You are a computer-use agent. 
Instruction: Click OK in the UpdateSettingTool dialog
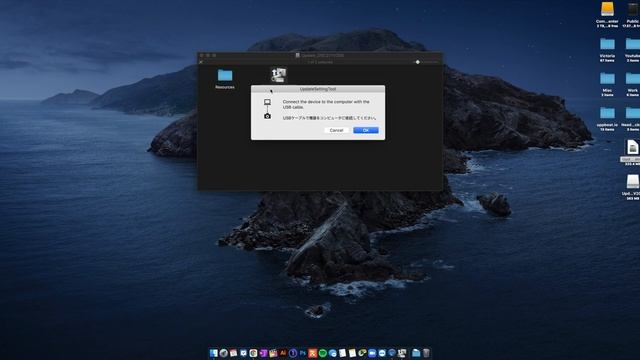(x=366, y=130)
